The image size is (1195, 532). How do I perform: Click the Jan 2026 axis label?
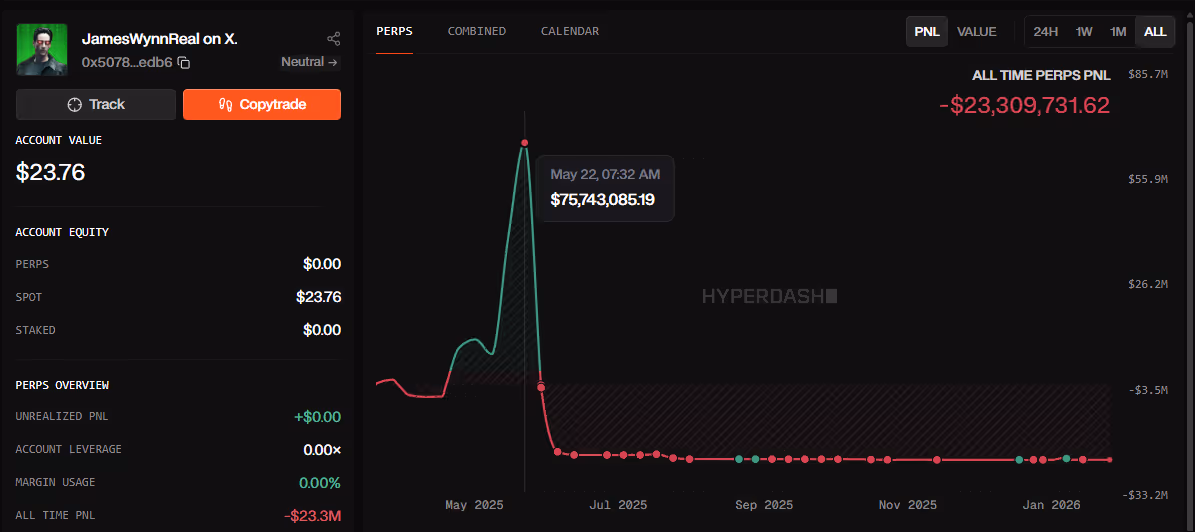coord(1052,505)
